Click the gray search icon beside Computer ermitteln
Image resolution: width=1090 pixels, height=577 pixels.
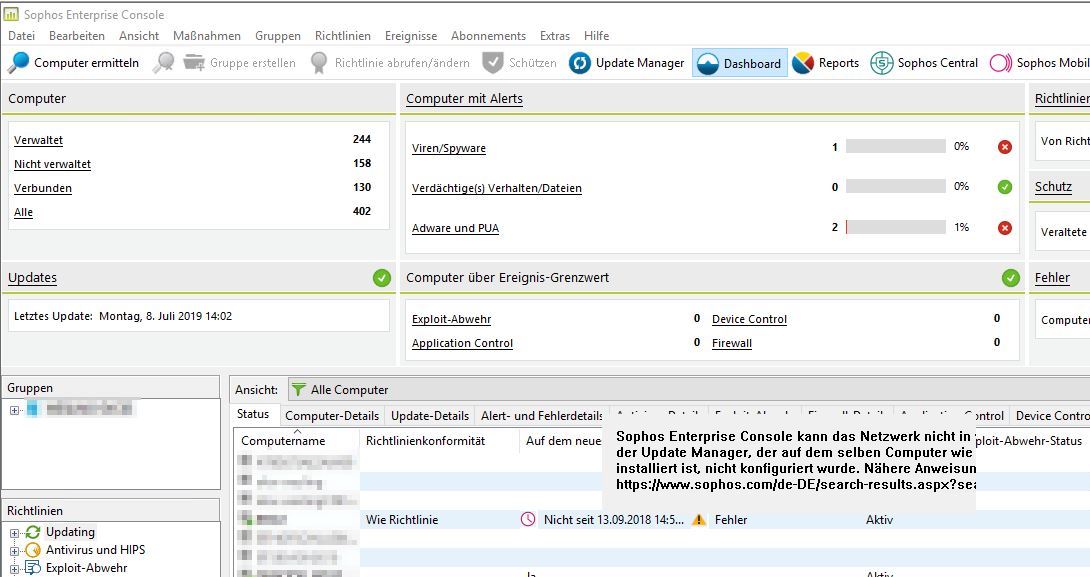click(163, 63)
